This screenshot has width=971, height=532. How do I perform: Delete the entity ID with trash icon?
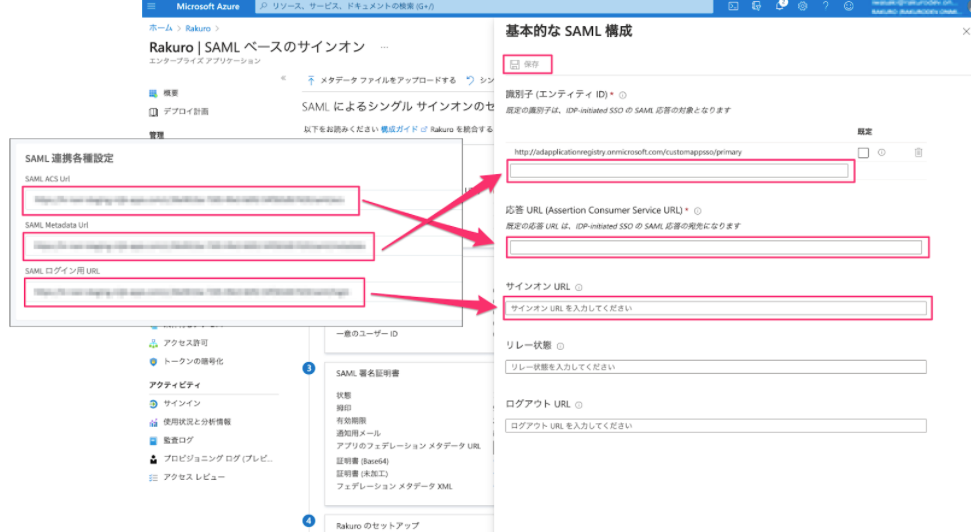click(x=918, y=152)
